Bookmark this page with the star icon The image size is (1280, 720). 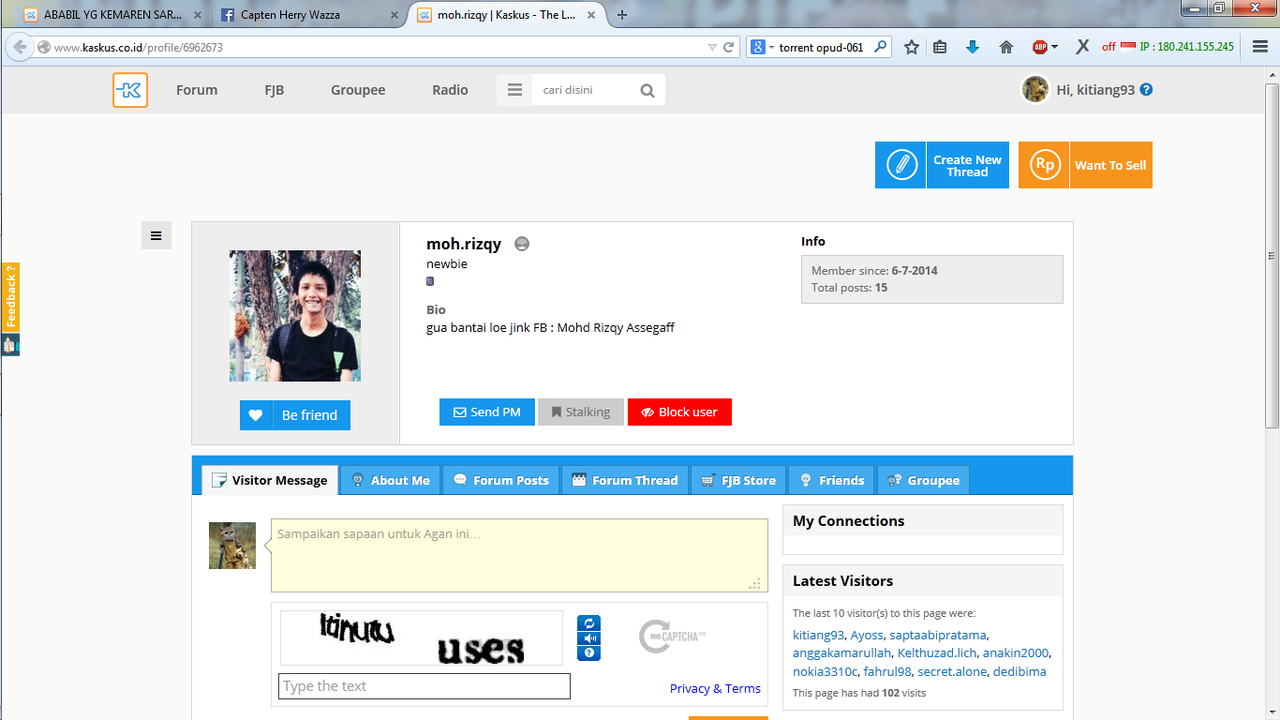tap(911, 47)
